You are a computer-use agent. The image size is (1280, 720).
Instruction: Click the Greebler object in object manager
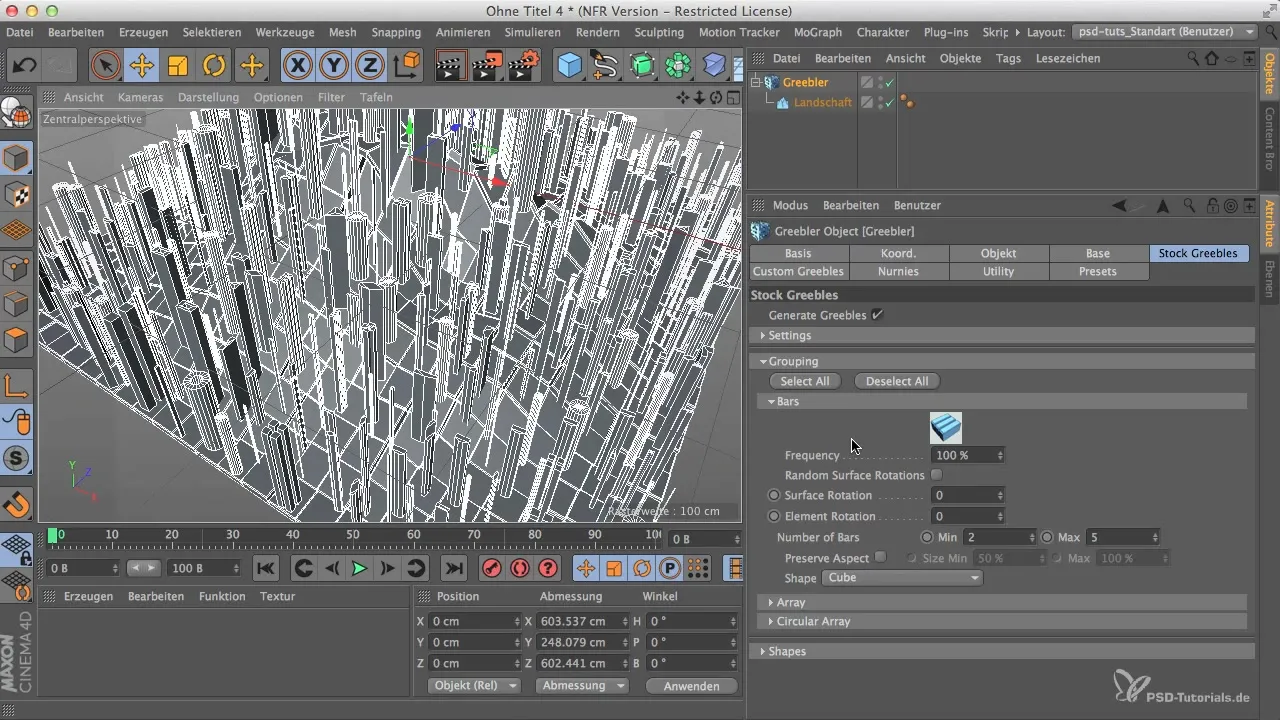tap(805, 82)
